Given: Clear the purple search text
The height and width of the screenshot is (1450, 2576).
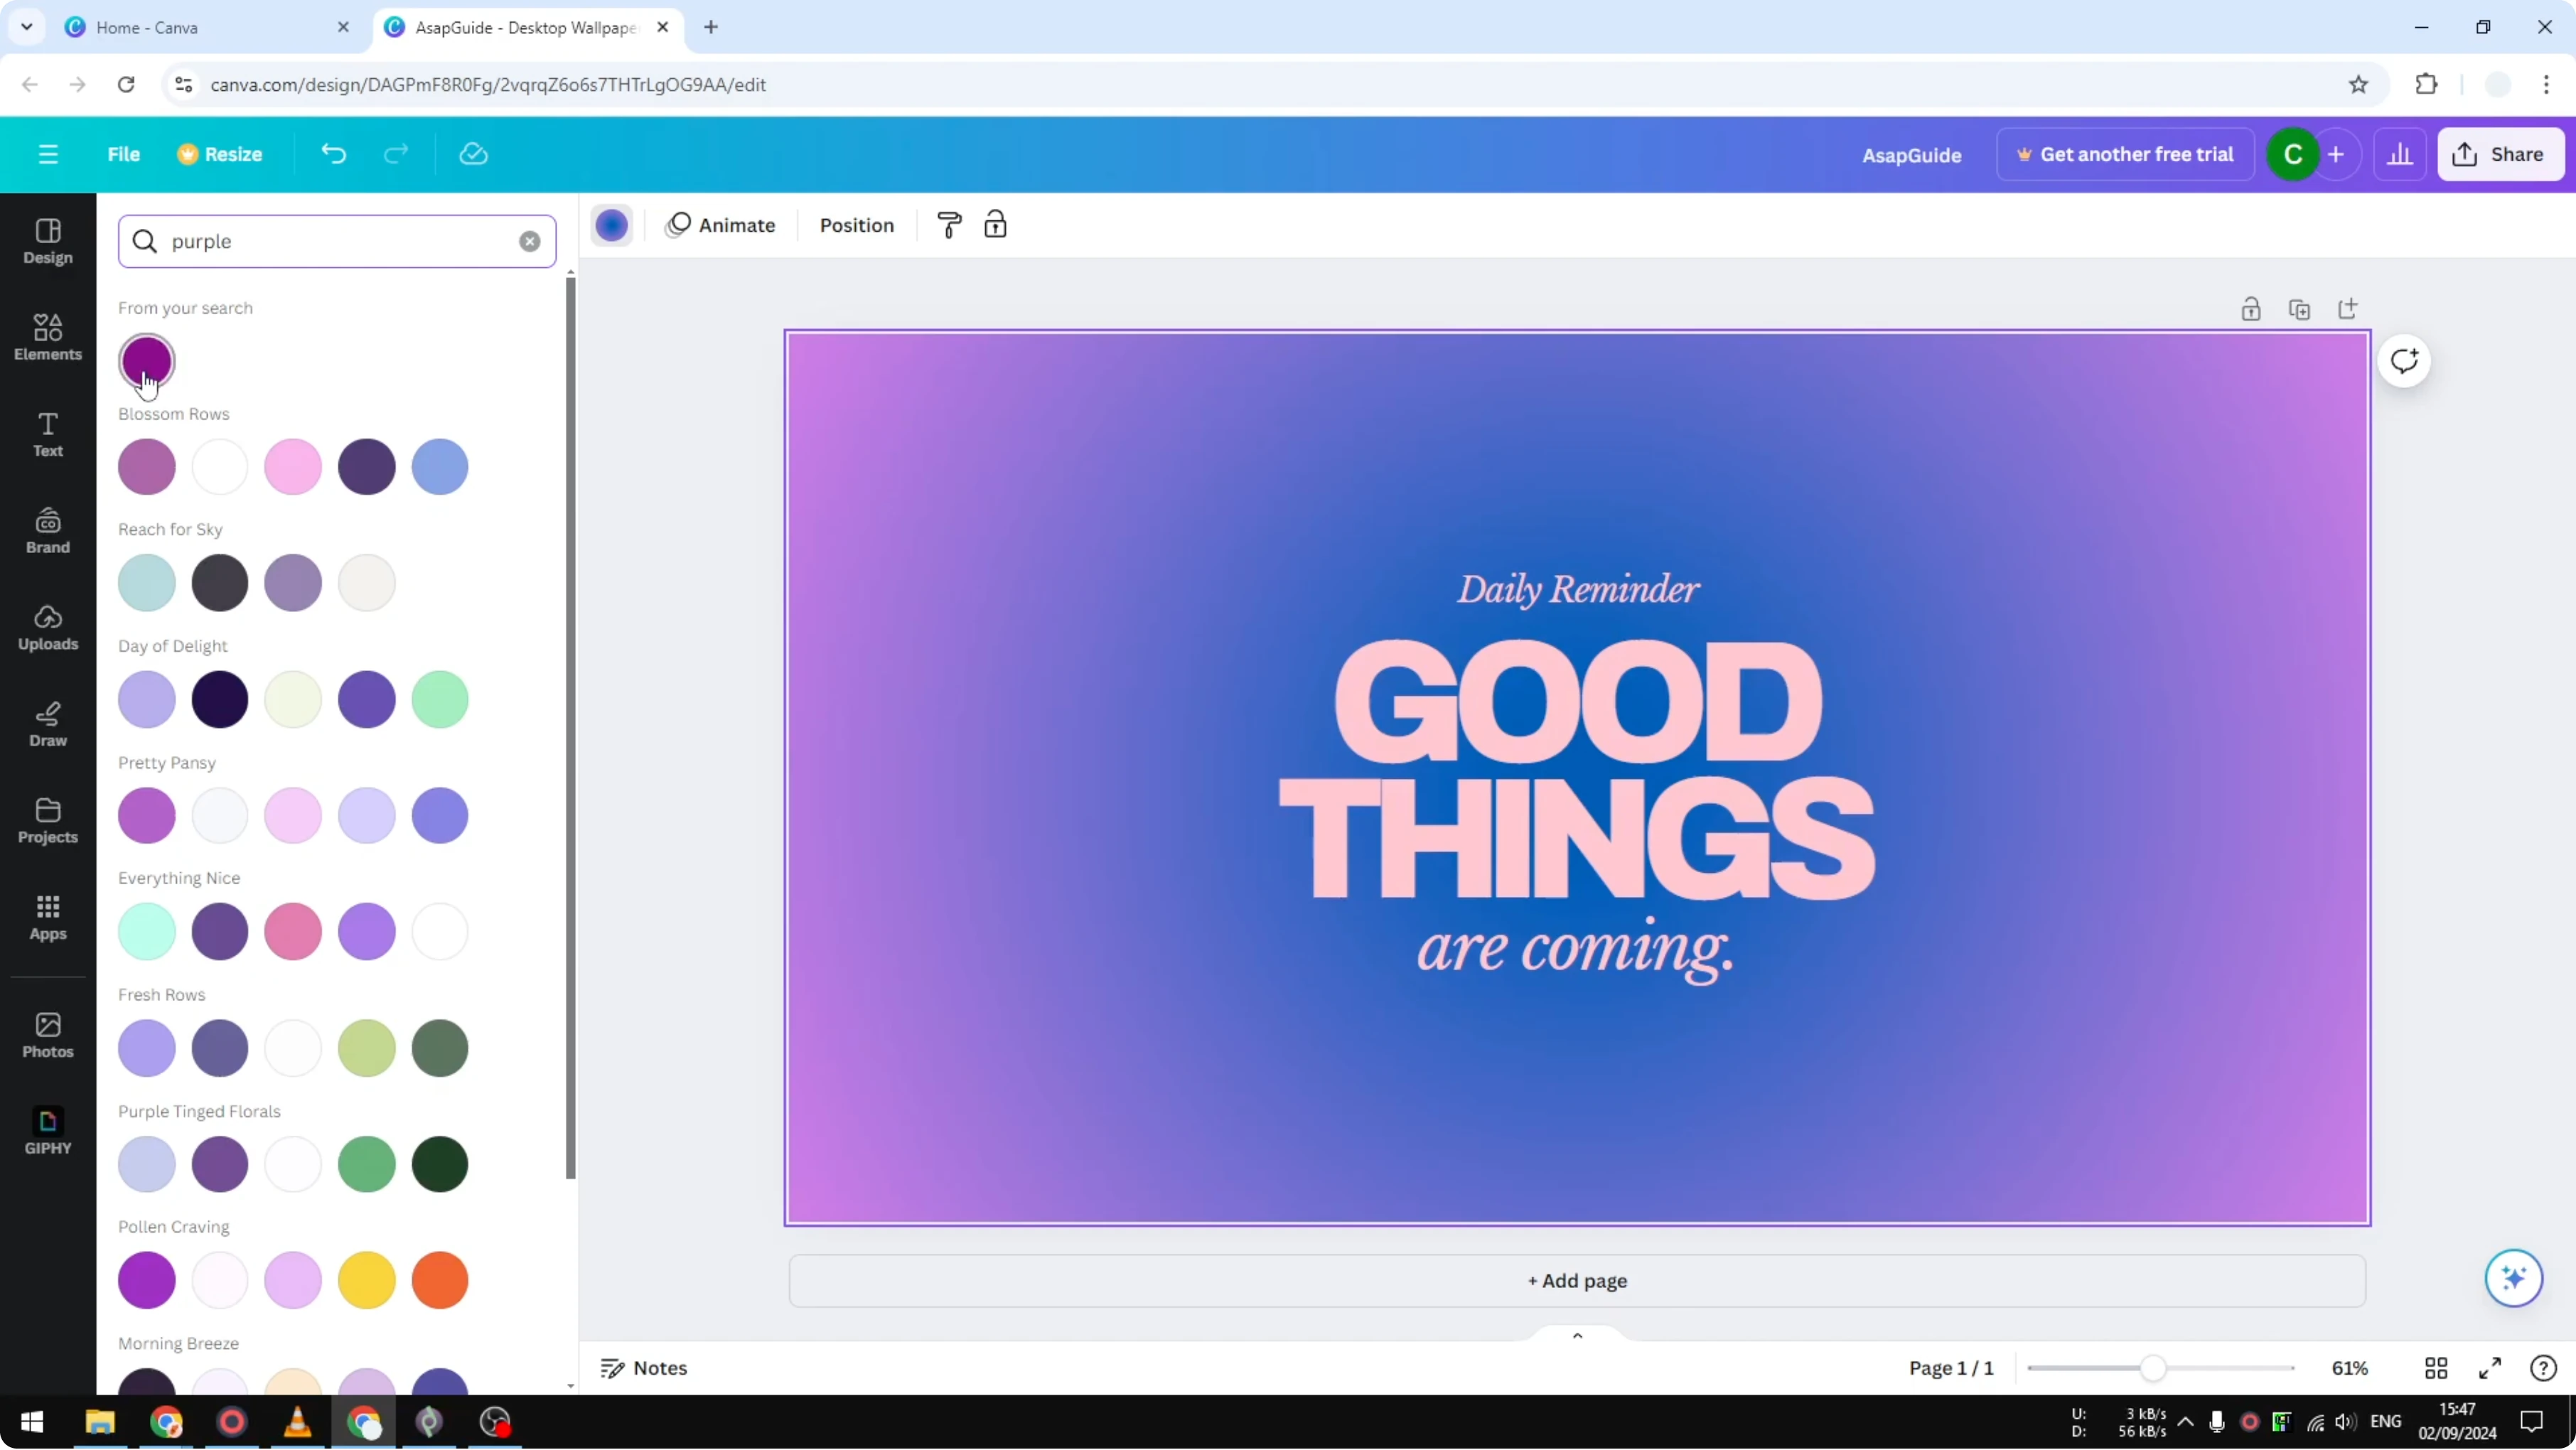Looking at the screenshot, I should point(530,241).
